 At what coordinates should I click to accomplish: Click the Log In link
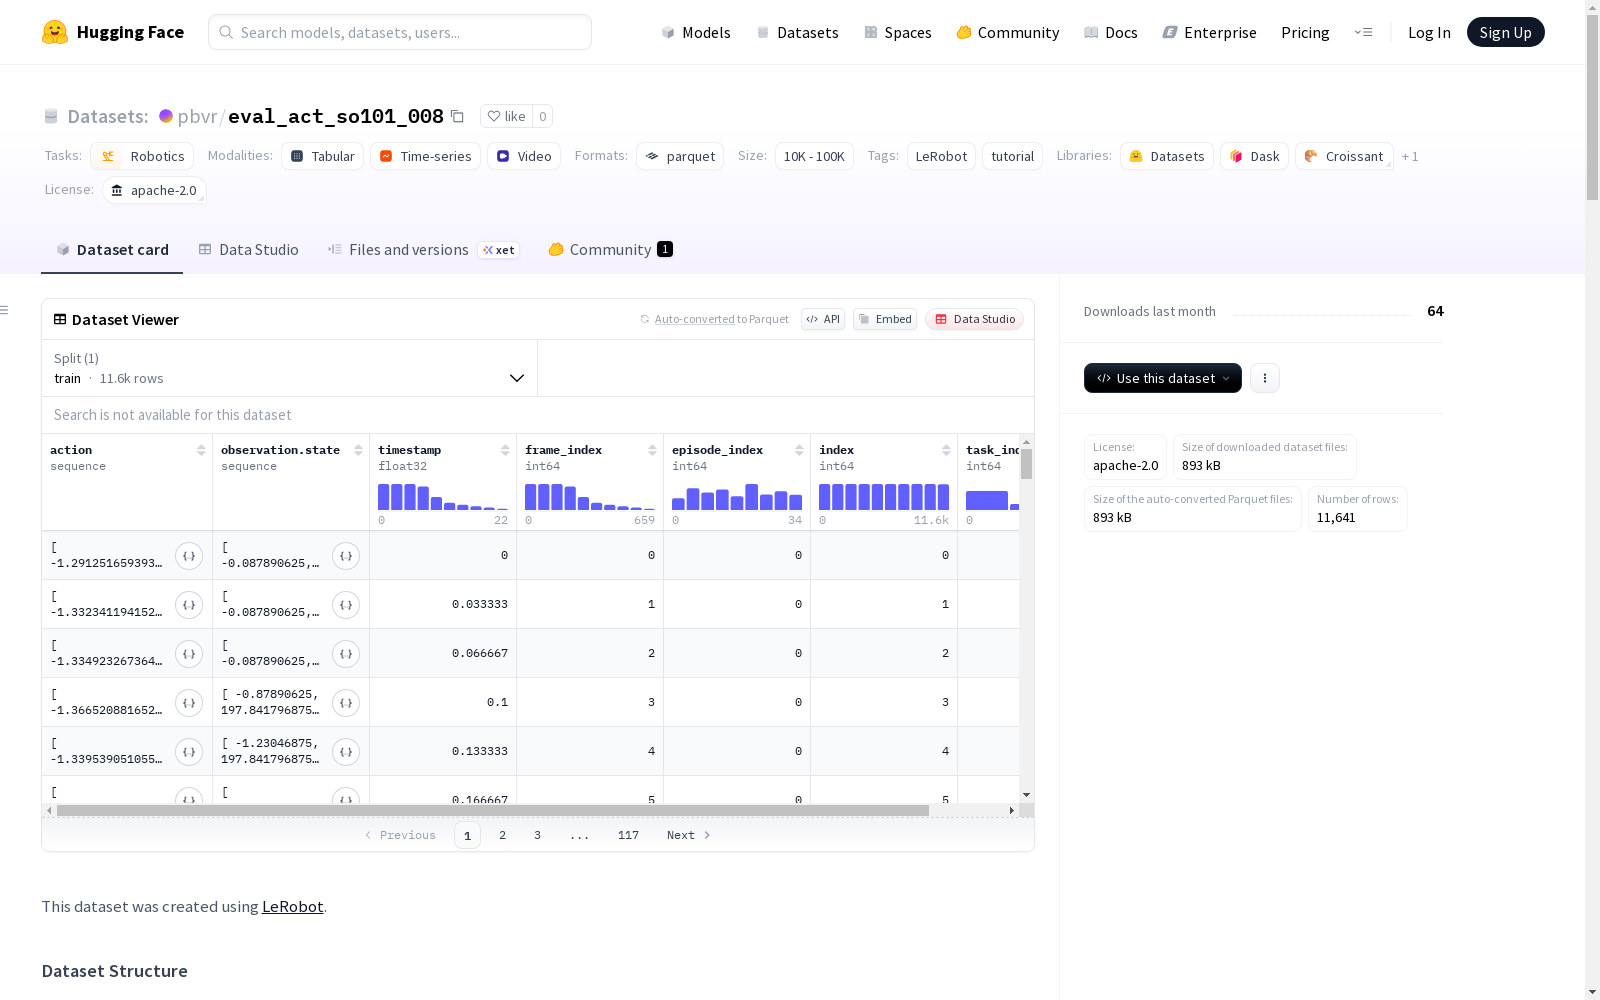coord(1429,32)
